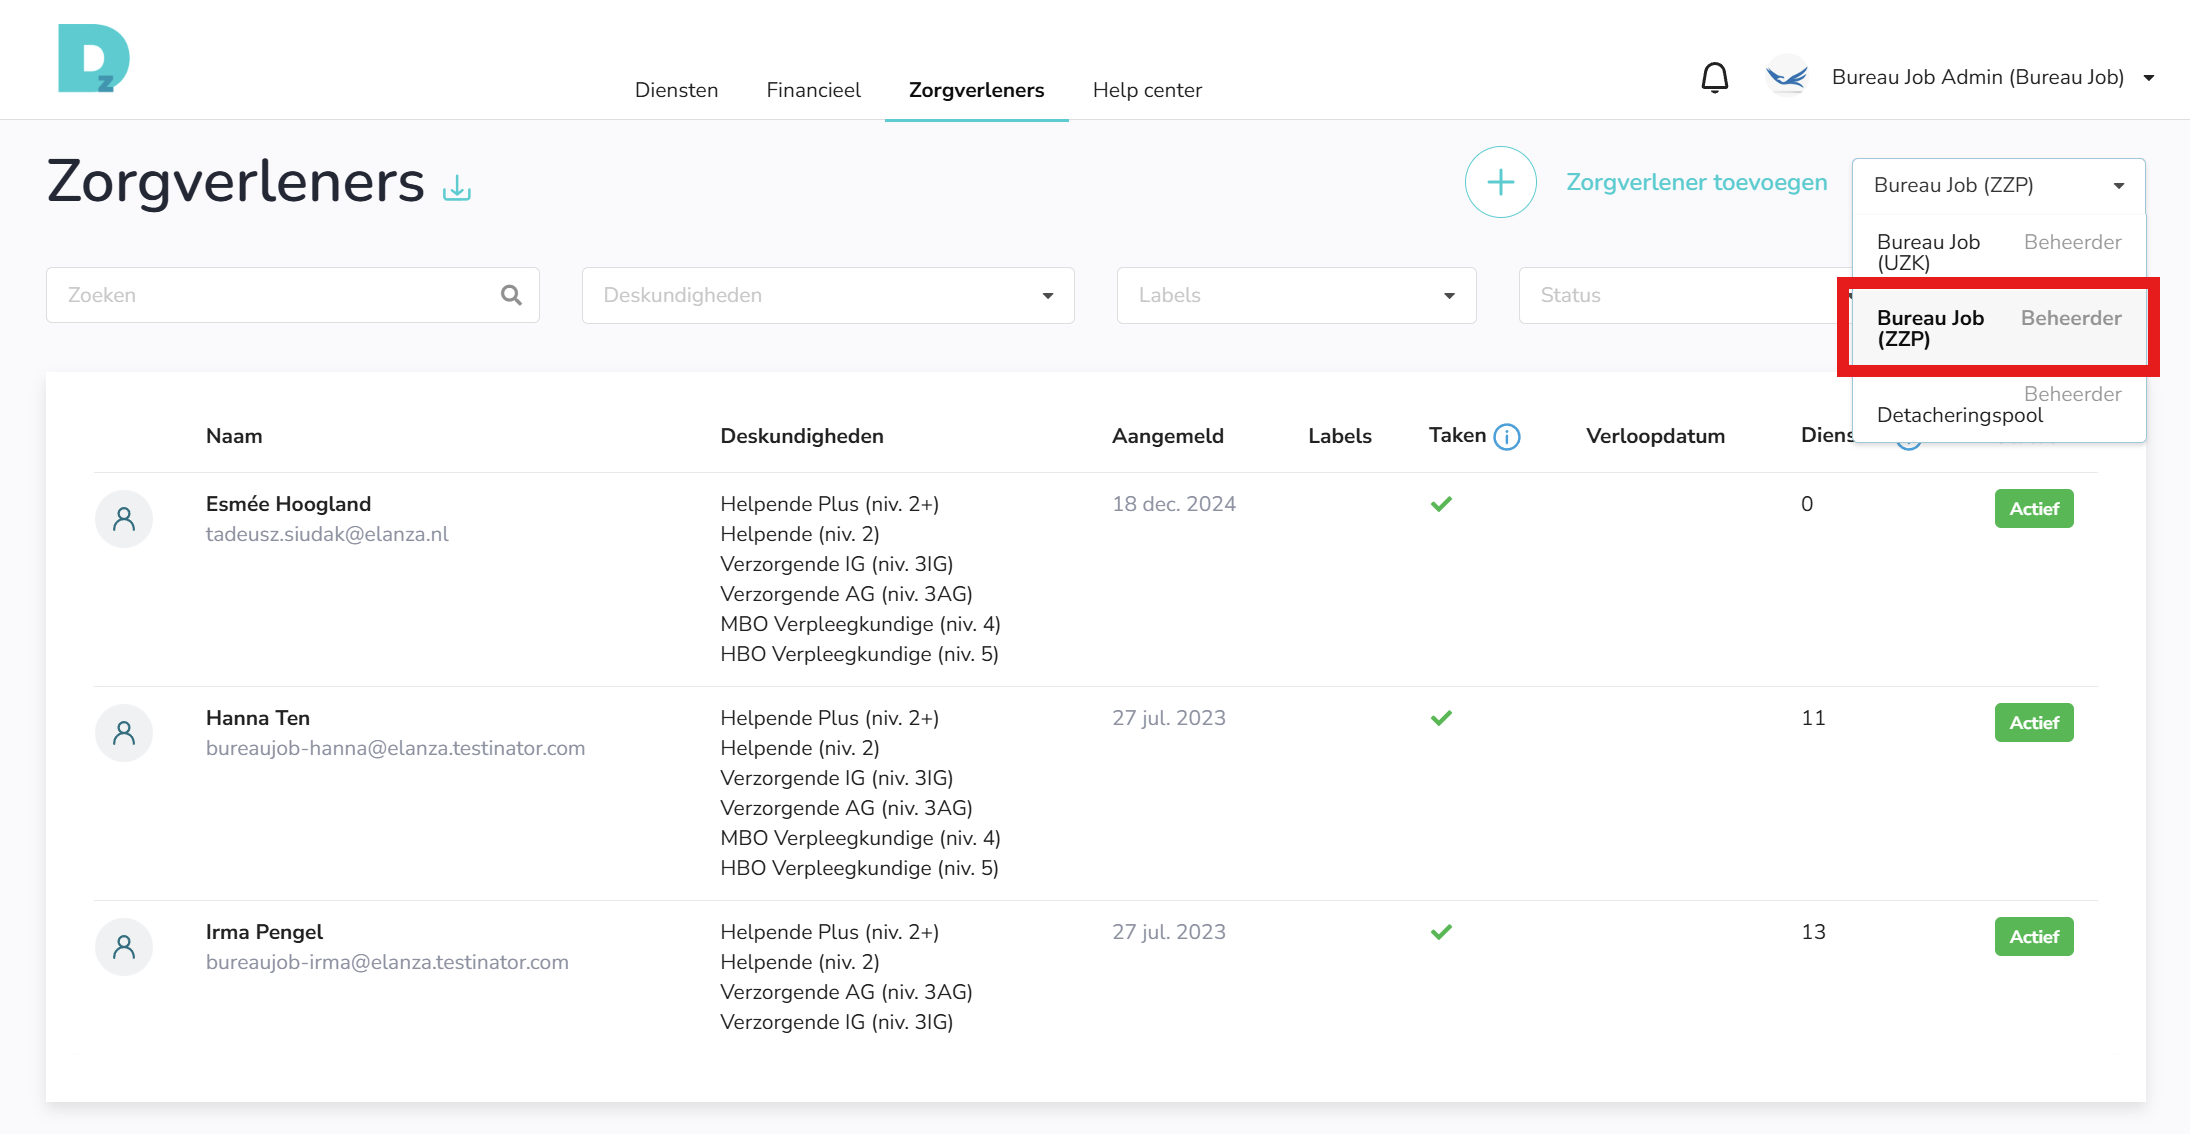Click the Taken info icon
Viewport: 2190px width, 1134px height.
click(x=1506, y=437)
